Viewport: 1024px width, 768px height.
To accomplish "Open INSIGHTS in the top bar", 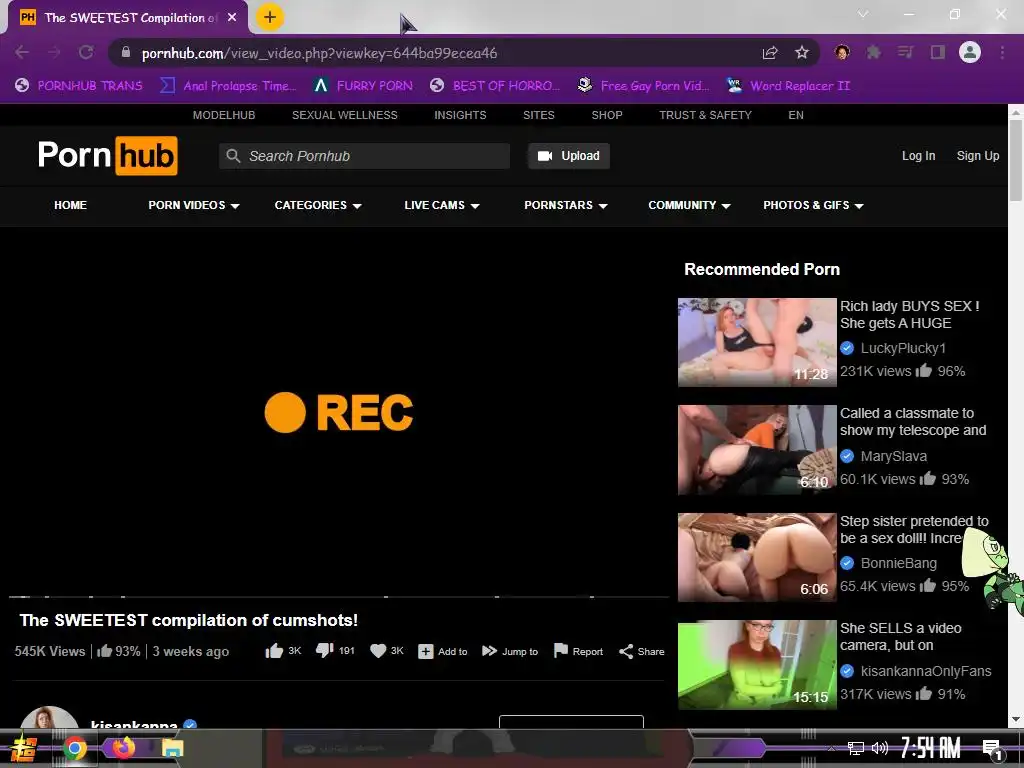I will pyautogui.click(x=460, y=115).
